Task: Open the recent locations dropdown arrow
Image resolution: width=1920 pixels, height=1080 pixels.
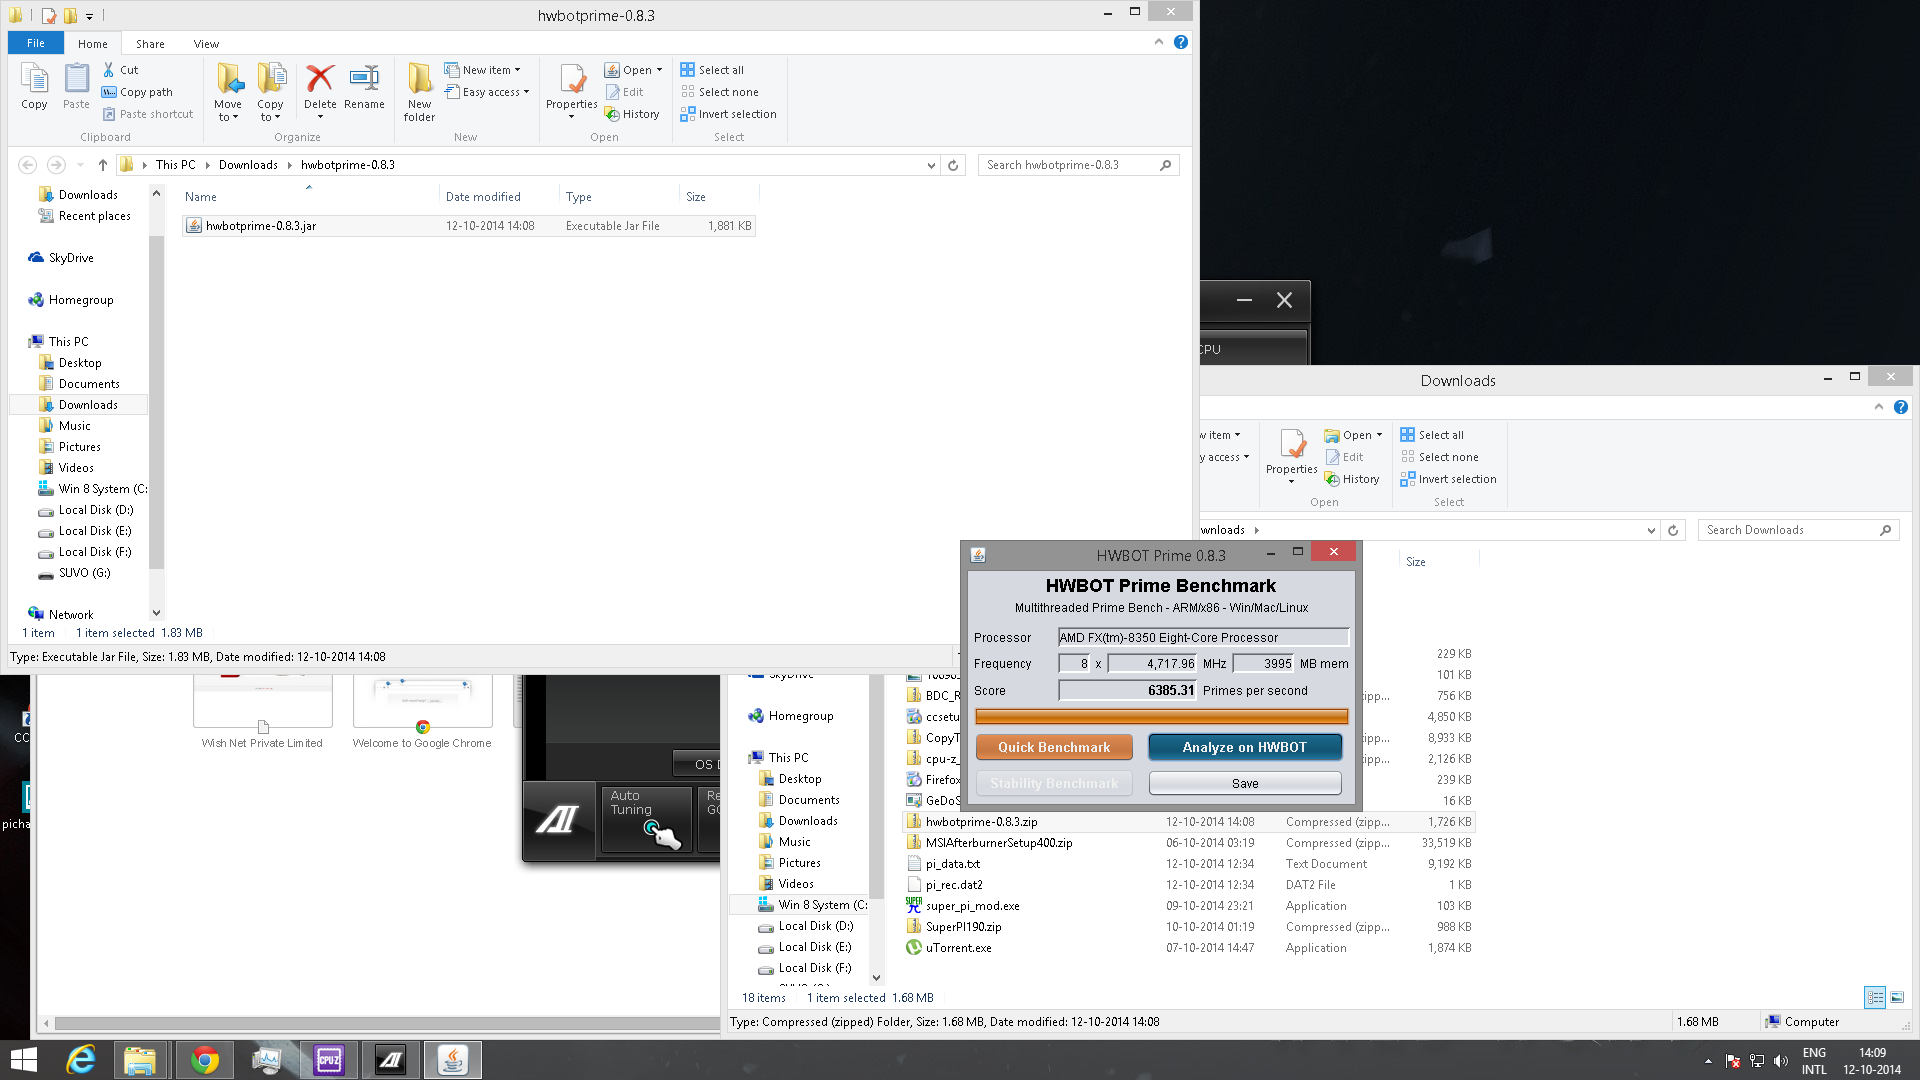Action: 80,165
